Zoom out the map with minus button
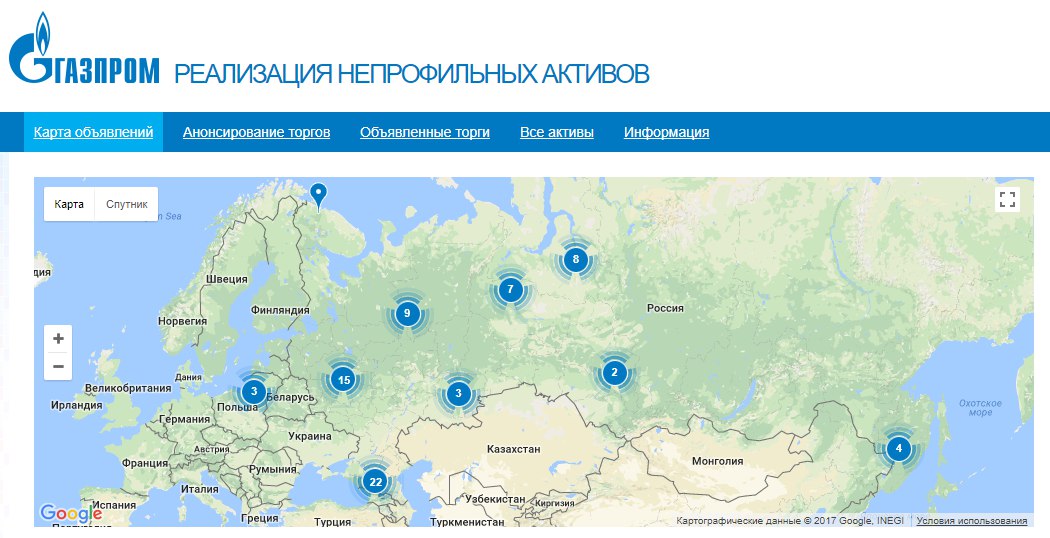The image size is (1050, 538). 58,366
